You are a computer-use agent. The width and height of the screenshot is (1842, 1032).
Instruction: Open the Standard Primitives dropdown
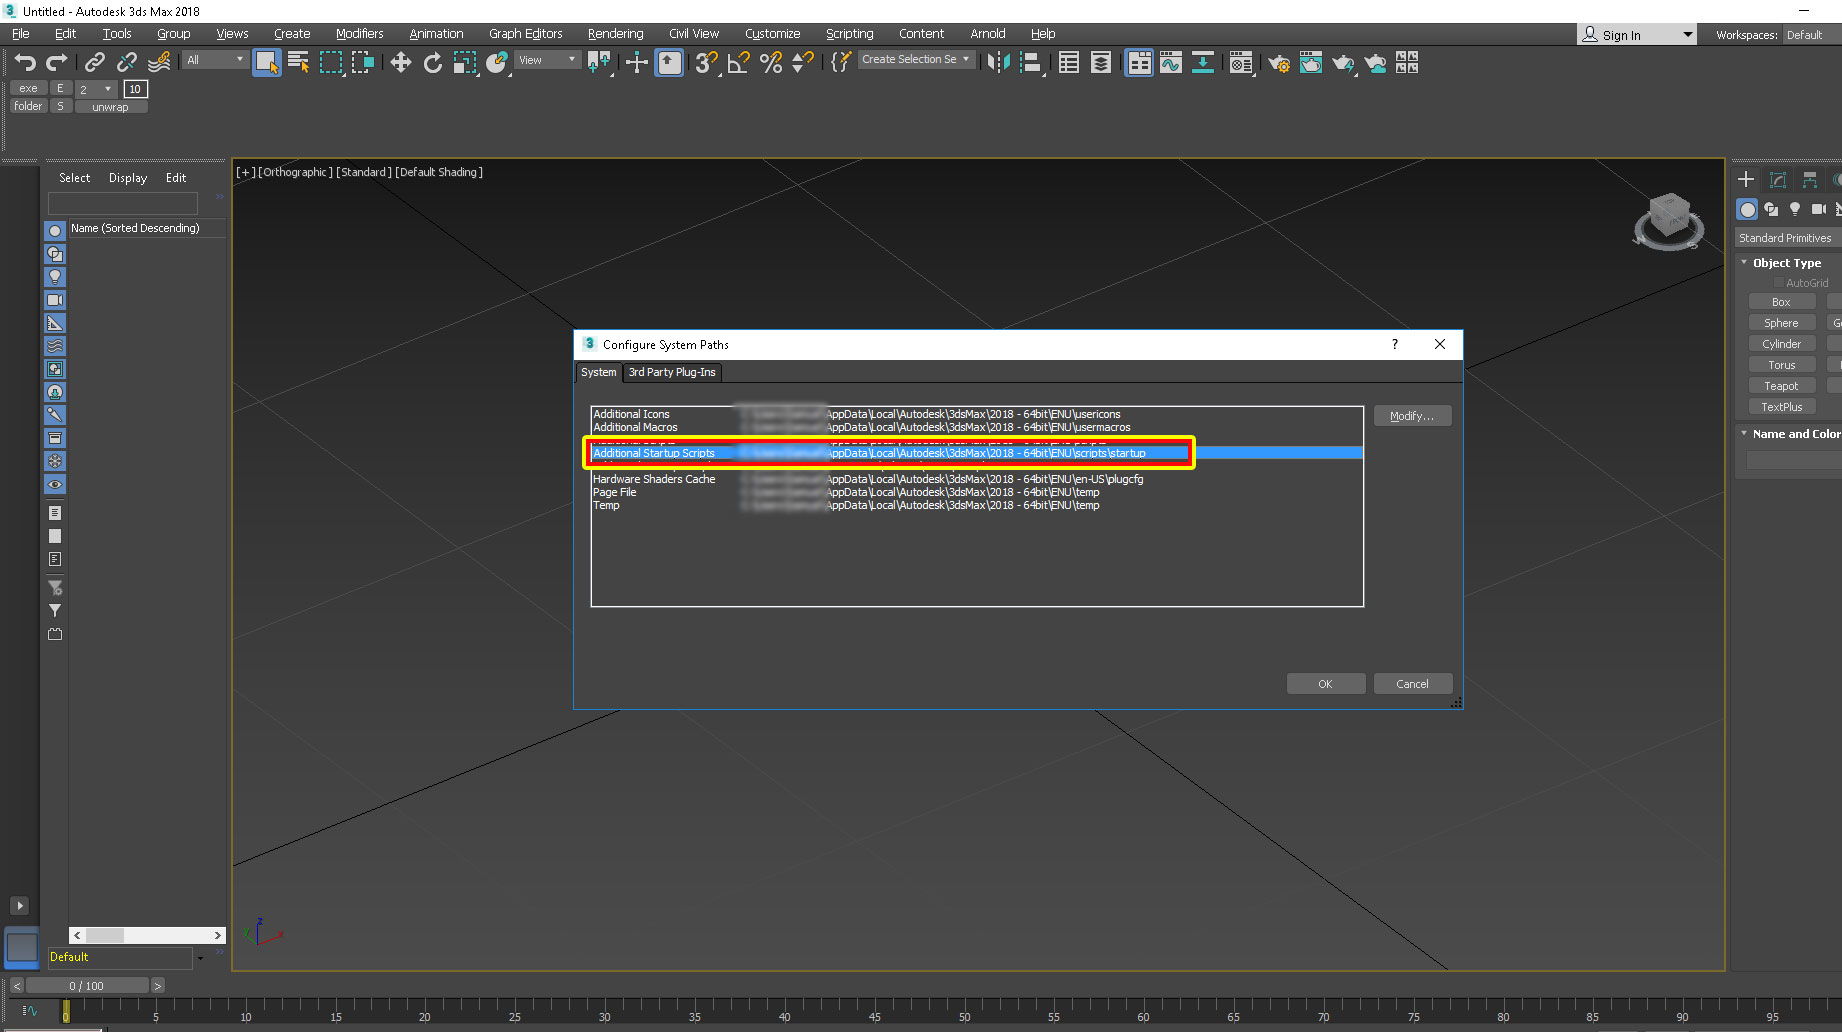(1787, 238)
